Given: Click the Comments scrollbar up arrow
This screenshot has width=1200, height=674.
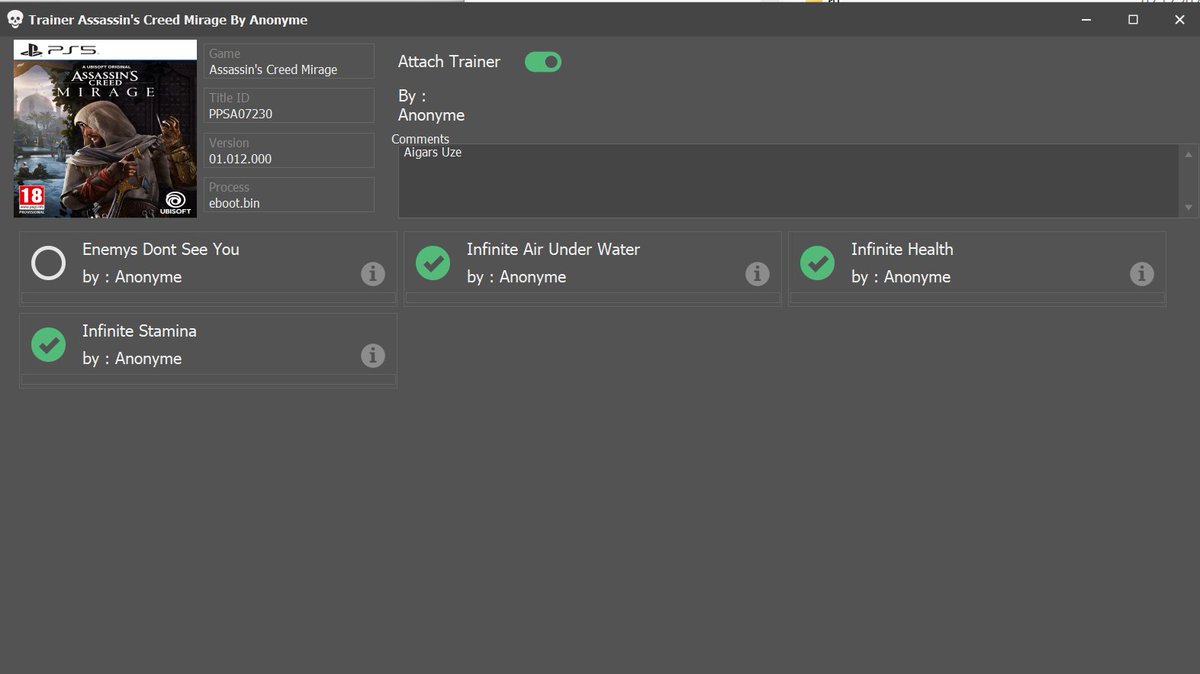Looking at the screenshot, I should coord(1189,155).
